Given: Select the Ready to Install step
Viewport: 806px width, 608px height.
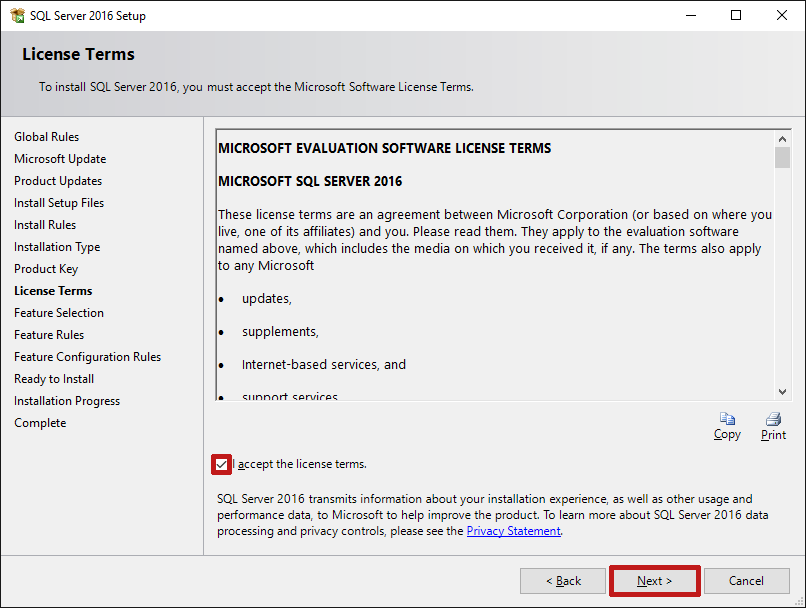Looking at the screenshot, I should pos(53,378).
